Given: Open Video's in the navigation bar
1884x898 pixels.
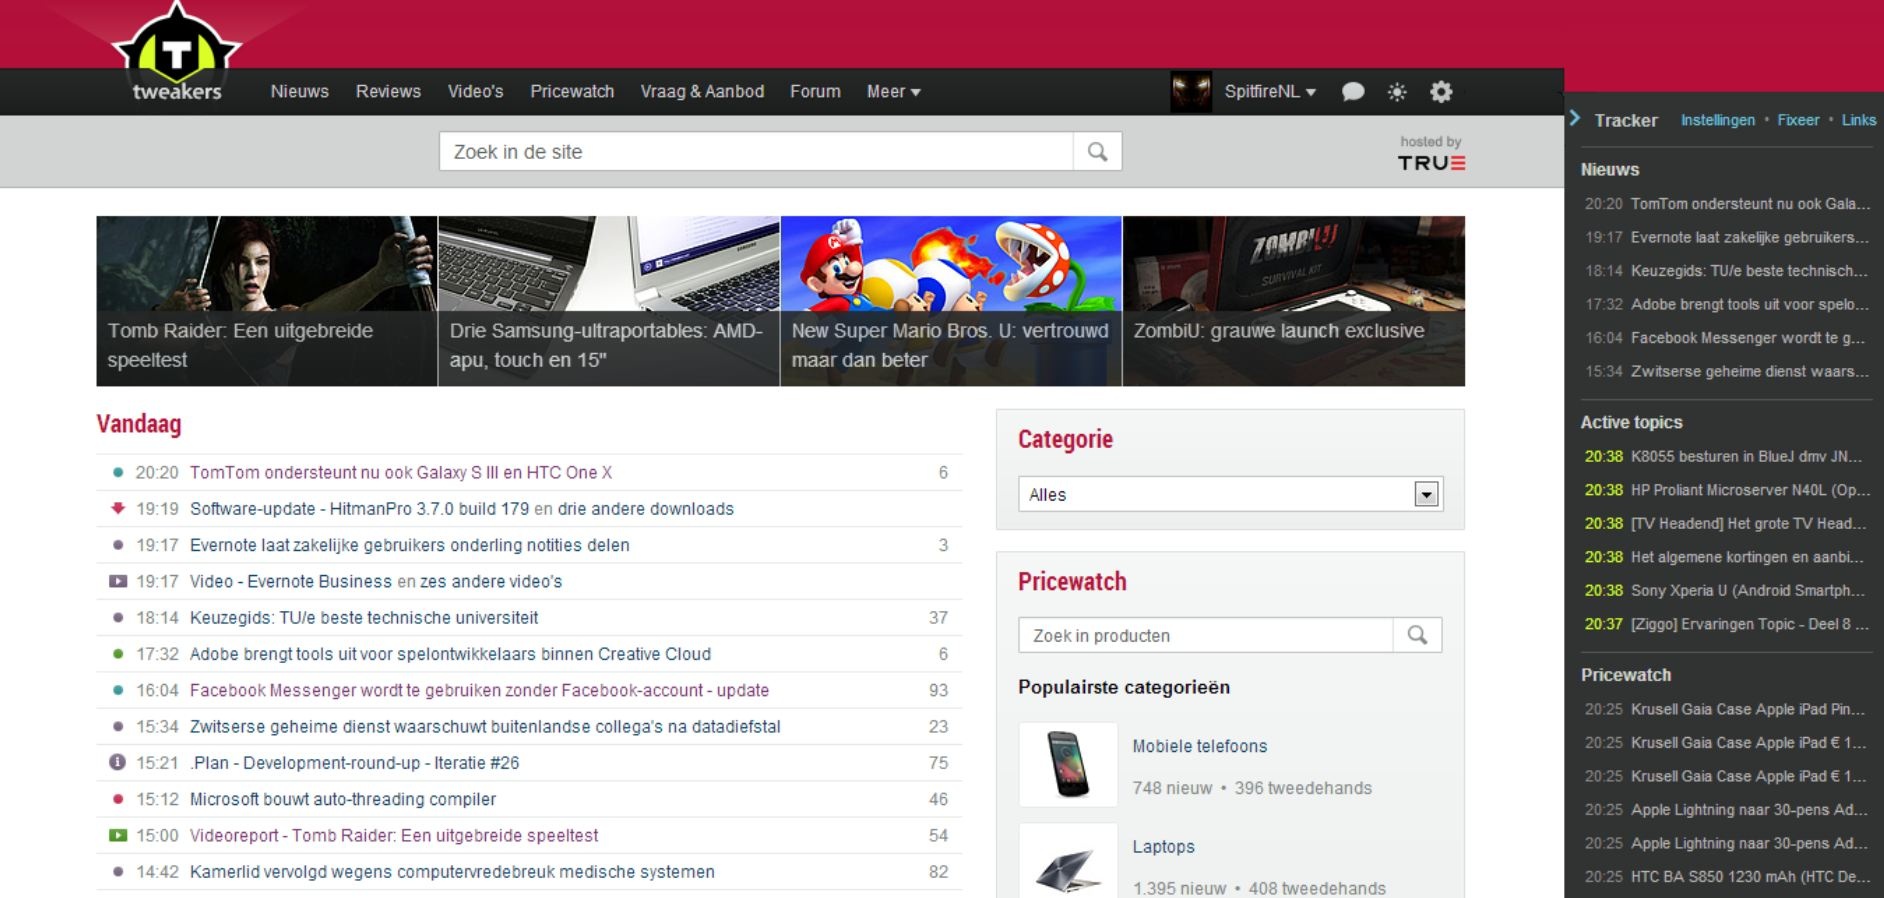Looking at the screenshot, I should [x=475, y=92].
